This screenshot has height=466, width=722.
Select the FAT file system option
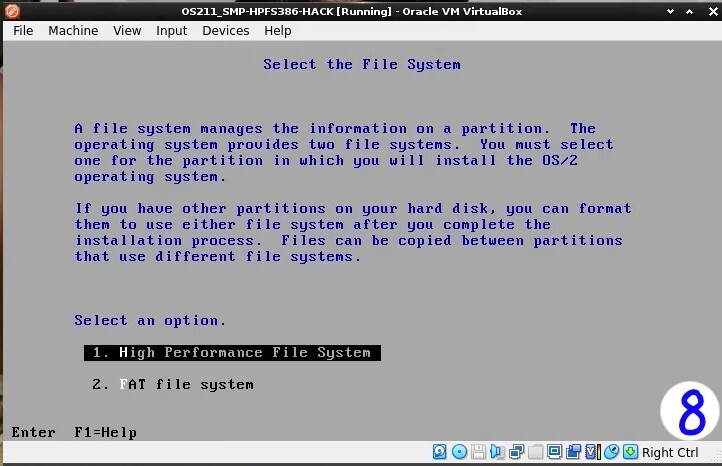pos(173,384)
